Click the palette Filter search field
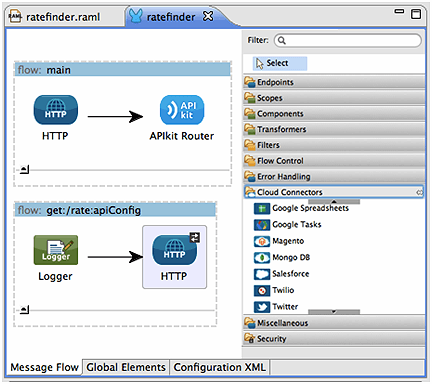 348,41
